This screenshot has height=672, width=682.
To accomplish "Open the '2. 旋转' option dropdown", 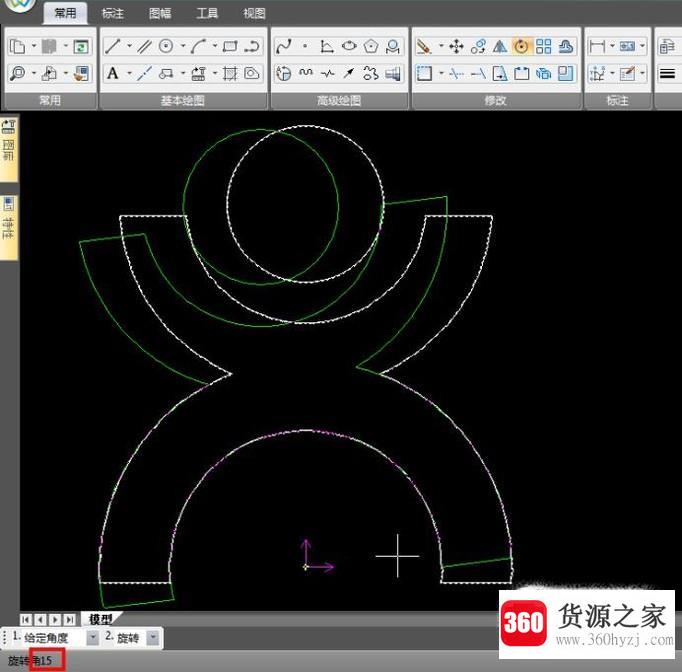I will 153,638.
